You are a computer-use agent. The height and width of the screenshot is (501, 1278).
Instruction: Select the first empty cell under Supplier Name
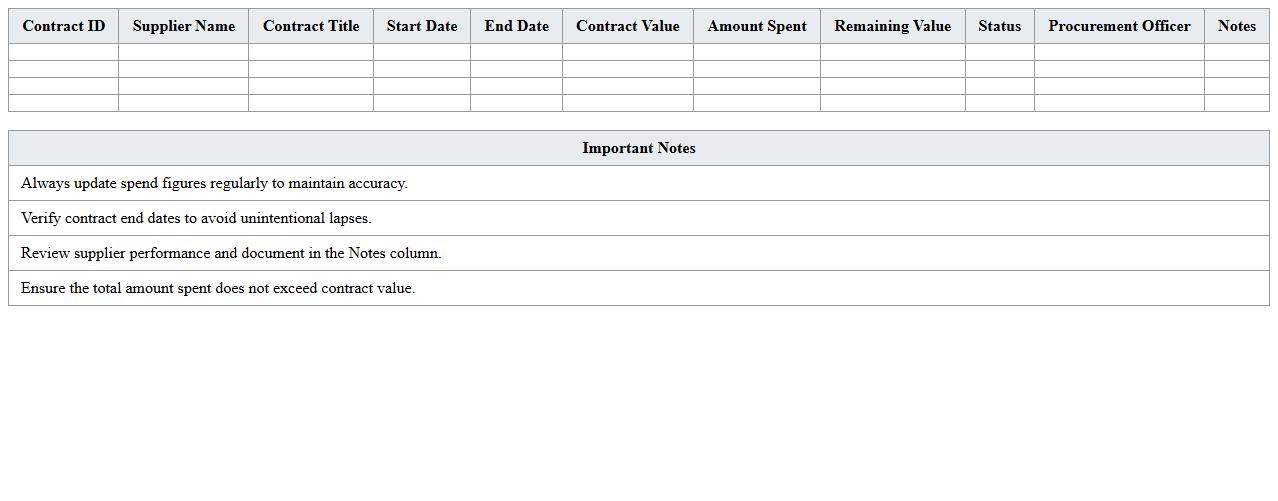(183, 52)
